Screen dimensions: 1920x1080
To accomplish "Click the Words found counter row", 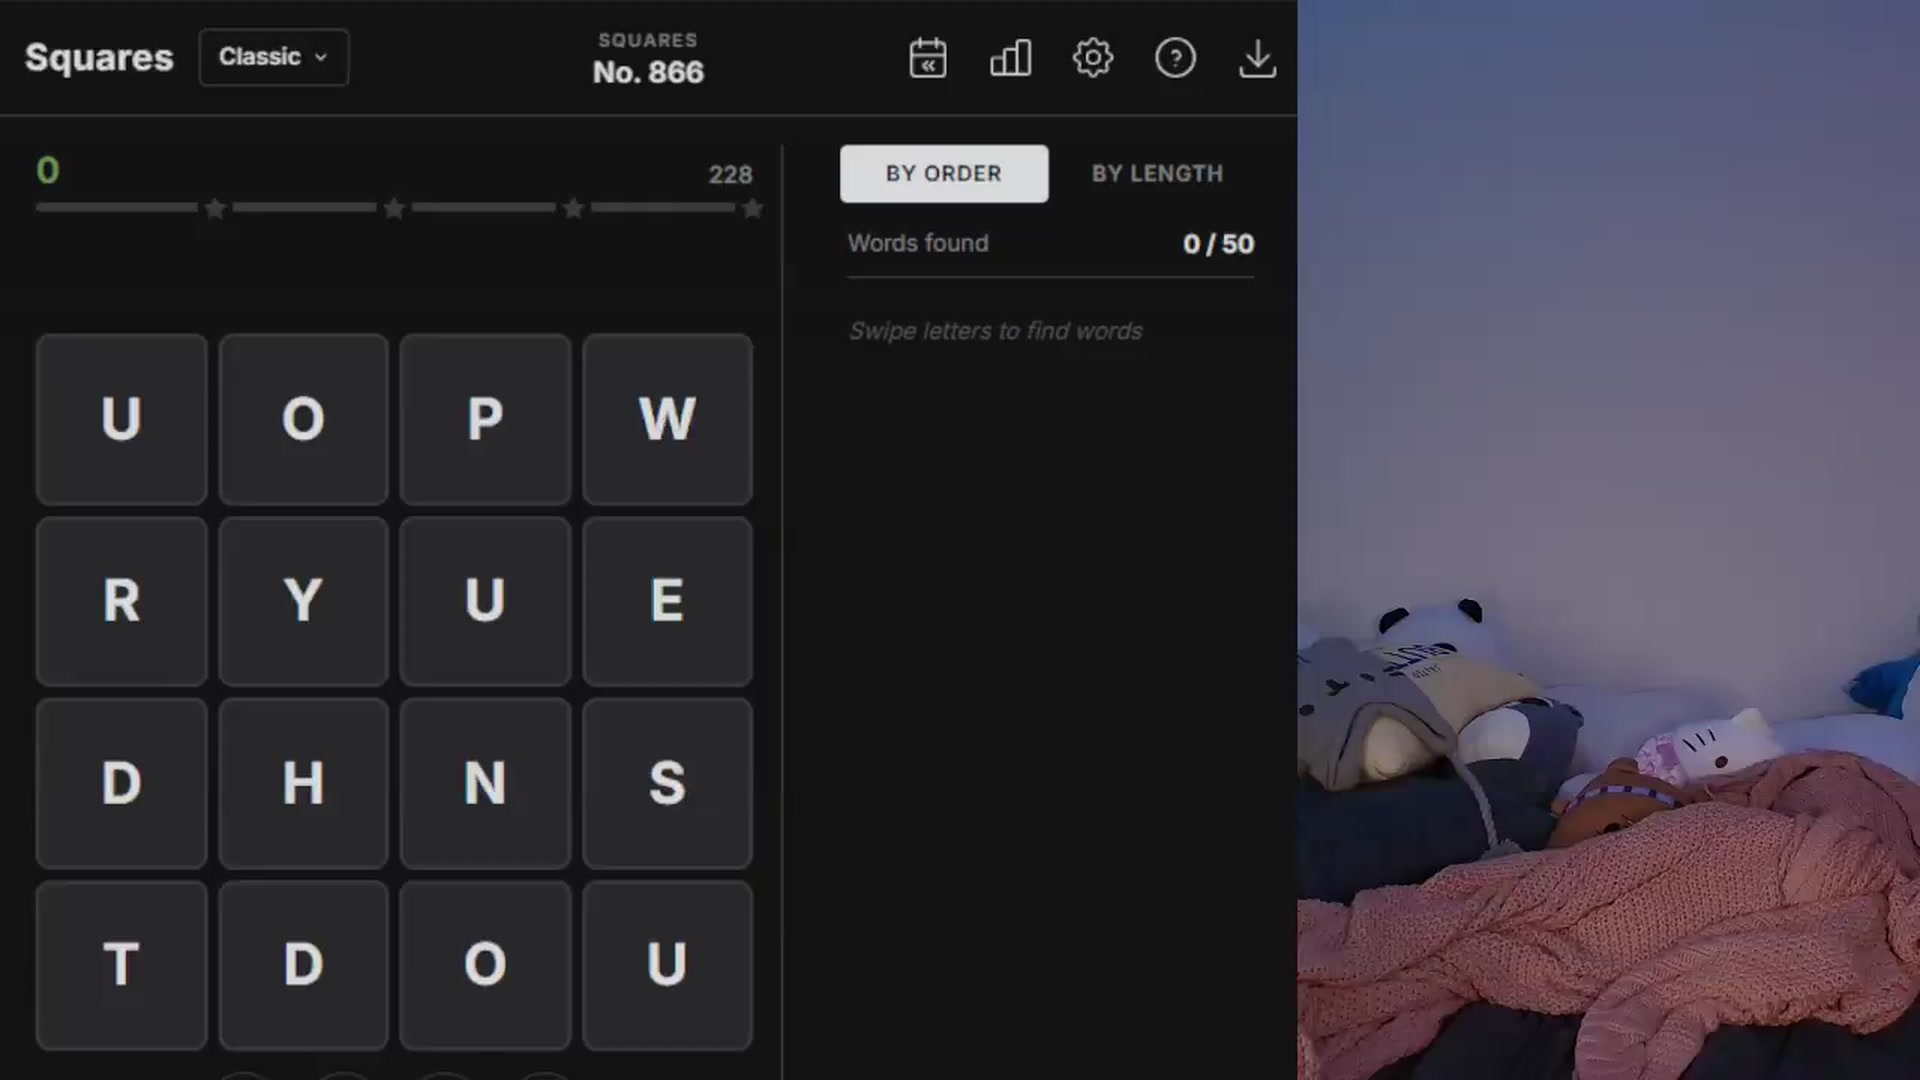I will pyautogui.click(x=1050, y=244).
